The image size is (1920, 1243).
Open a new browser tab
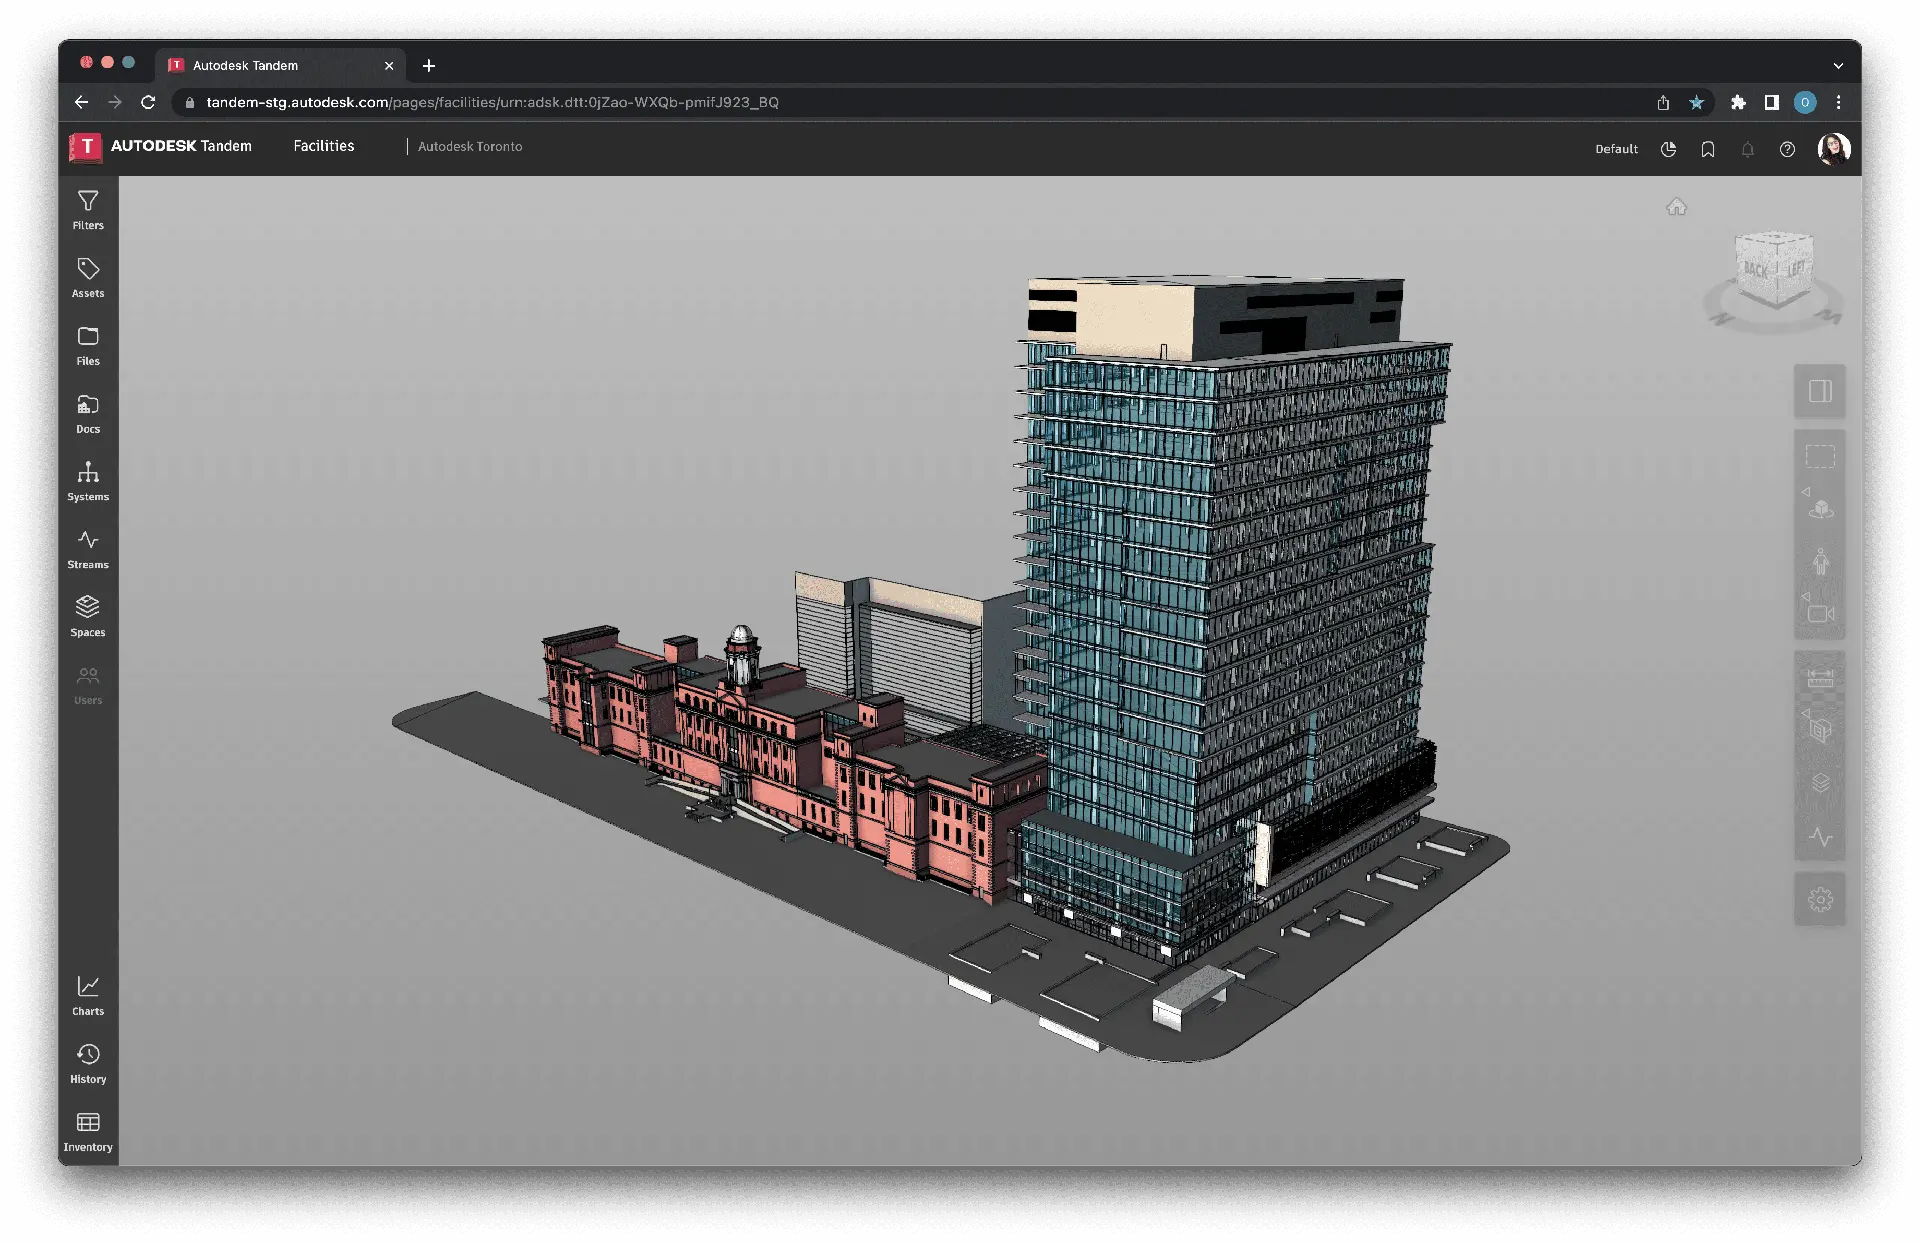(429, 66)
